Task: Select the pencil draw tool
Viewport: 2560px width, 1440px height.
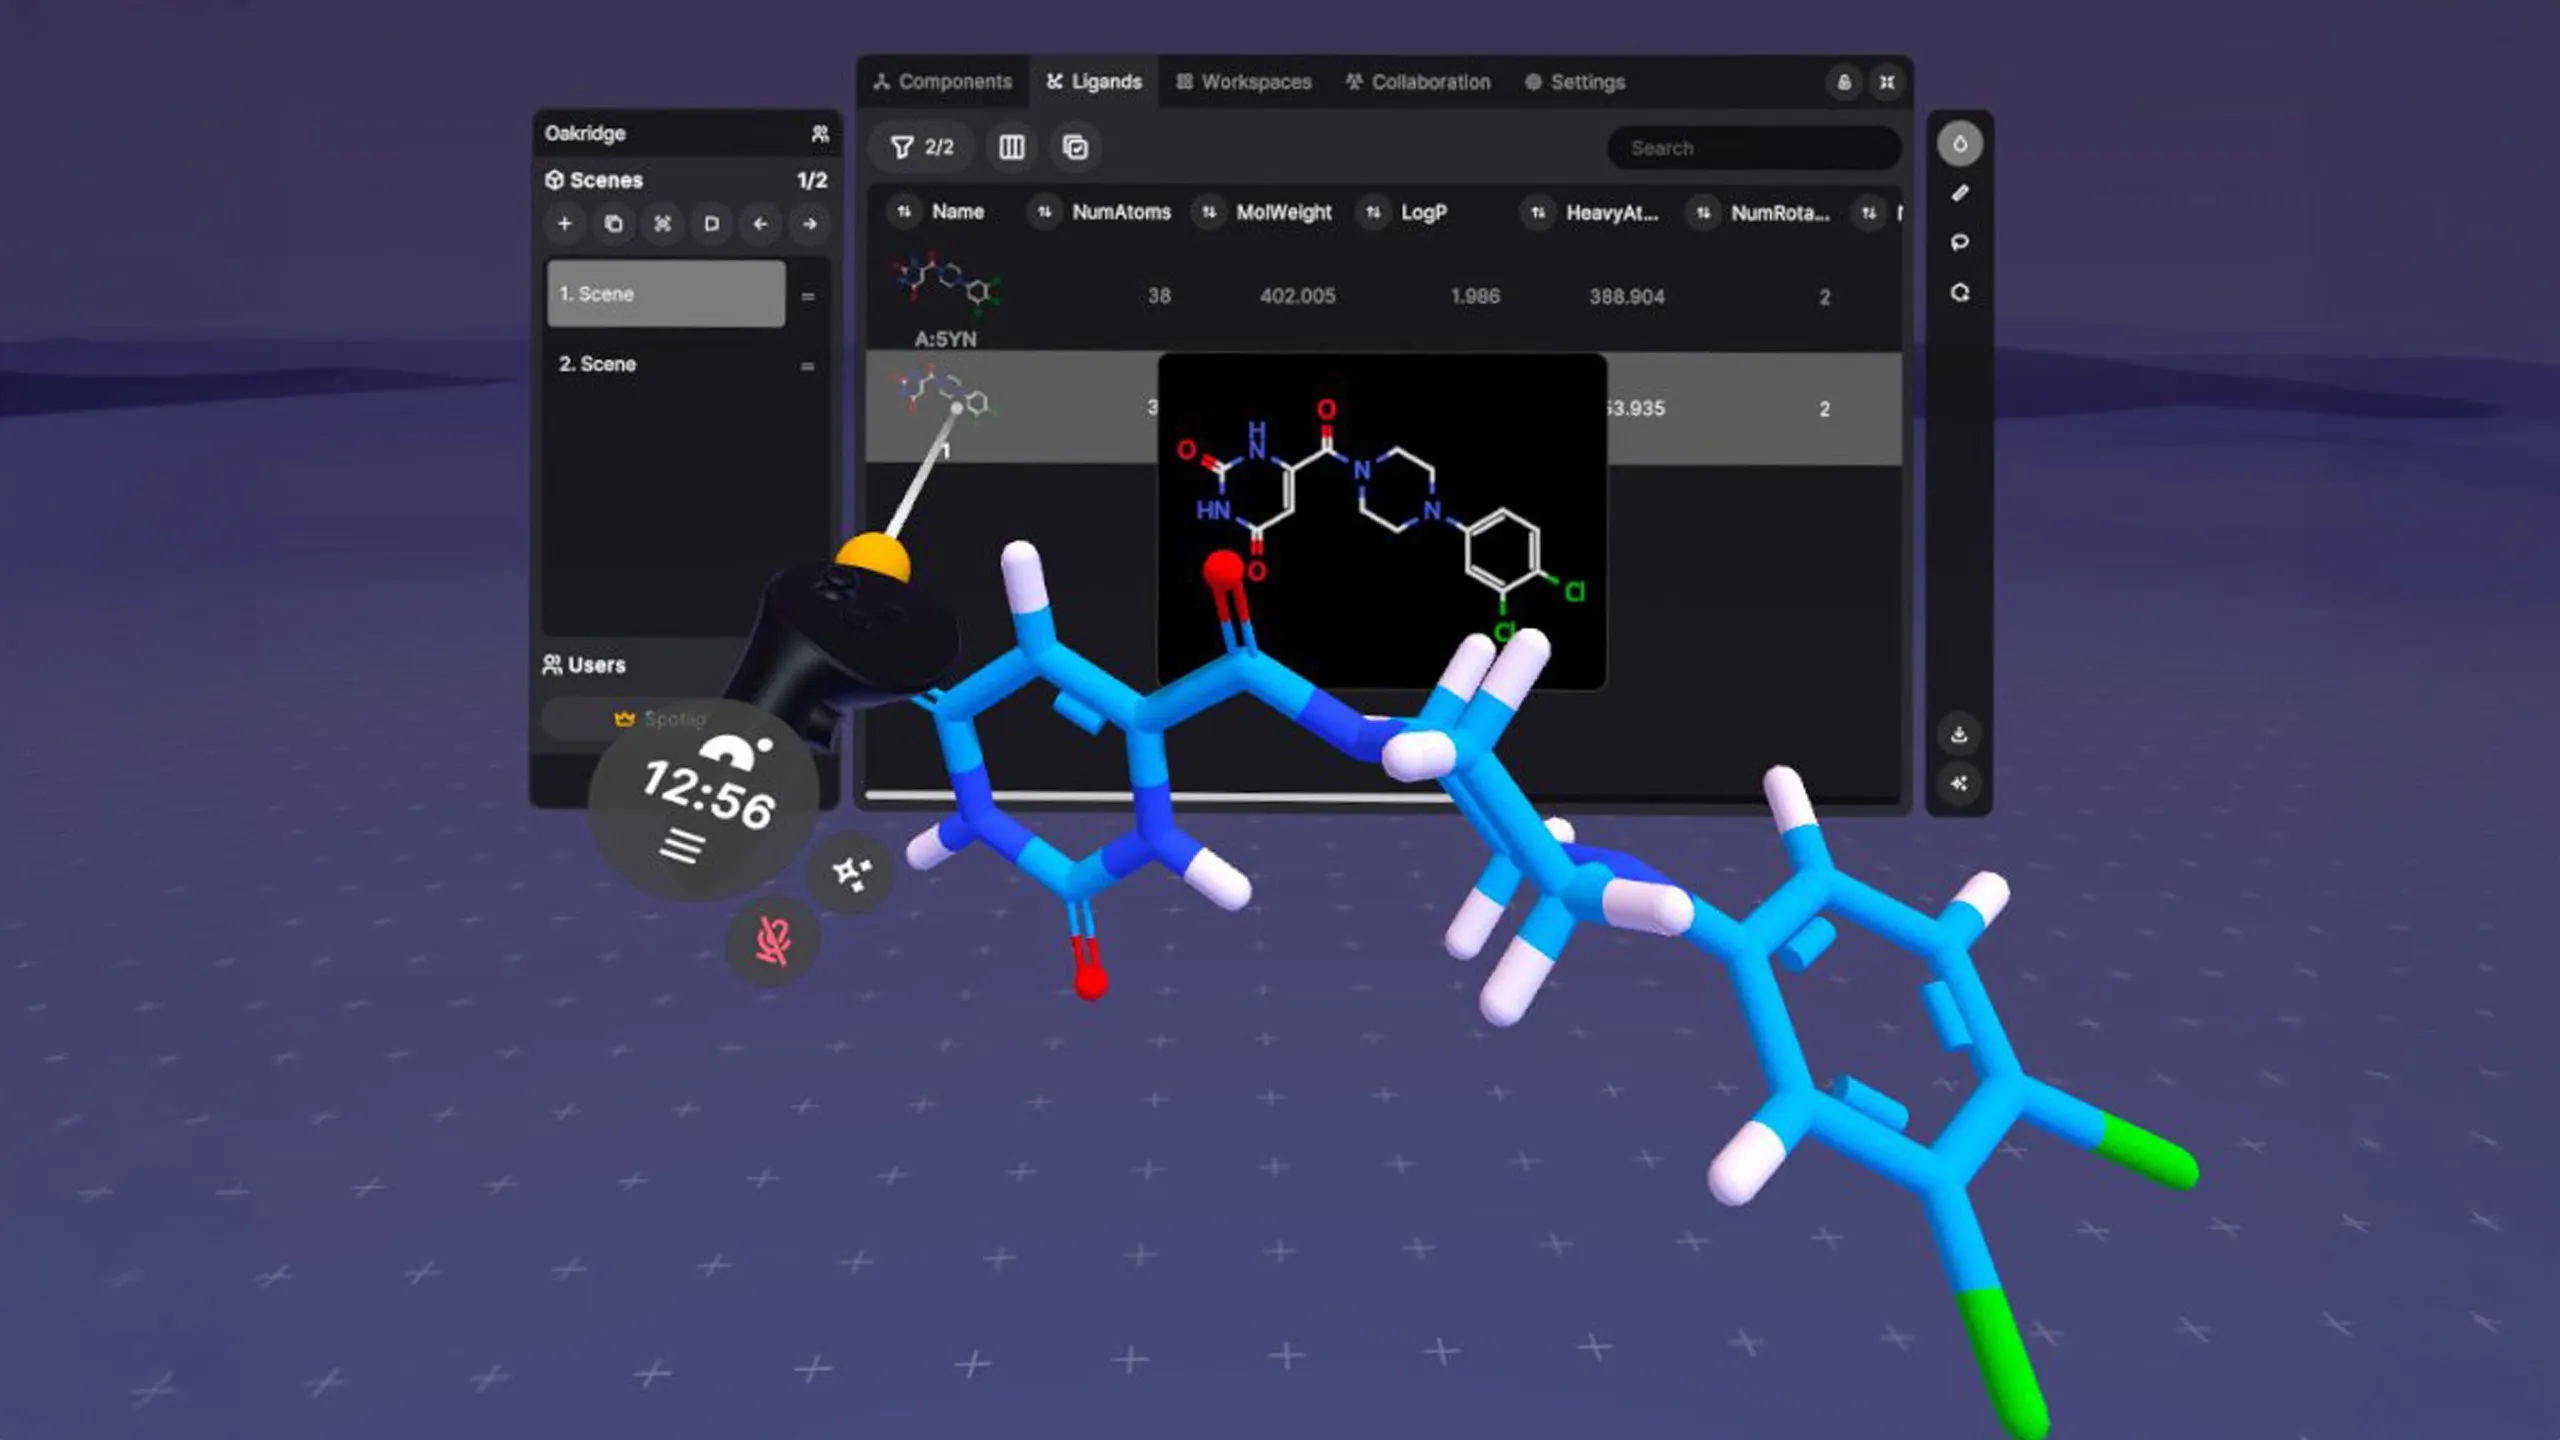Action: click(1959, 193)
